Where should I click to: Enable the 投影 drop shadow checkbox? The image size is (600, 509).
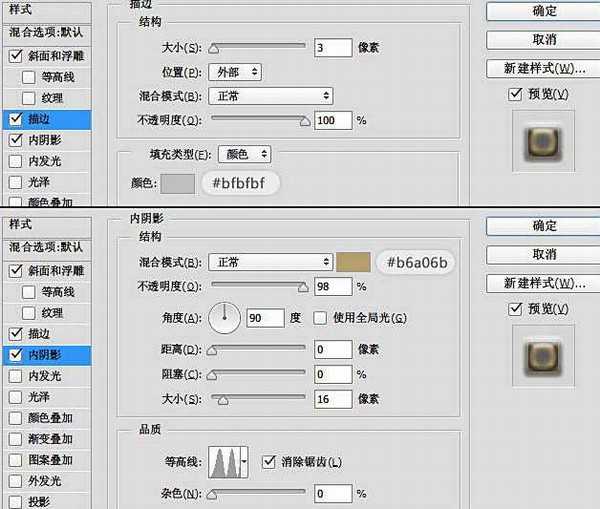(15, 502)
